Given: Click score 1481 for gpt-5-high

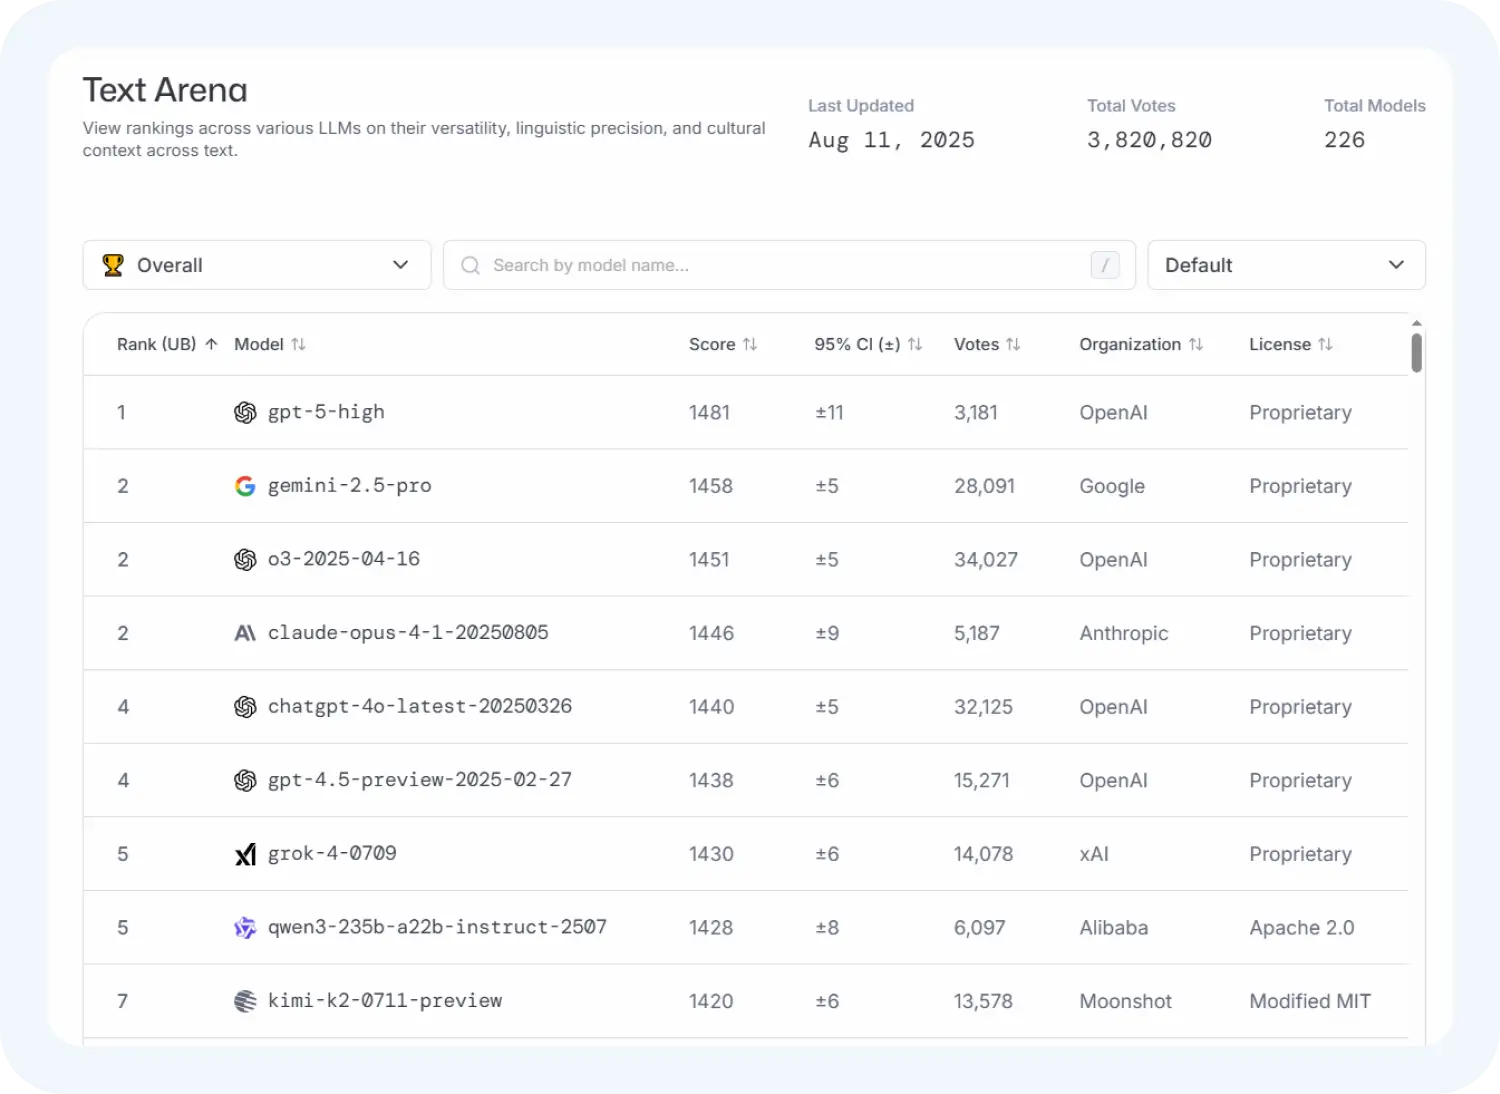Looking at the screenshot, I should pos(709,413).
